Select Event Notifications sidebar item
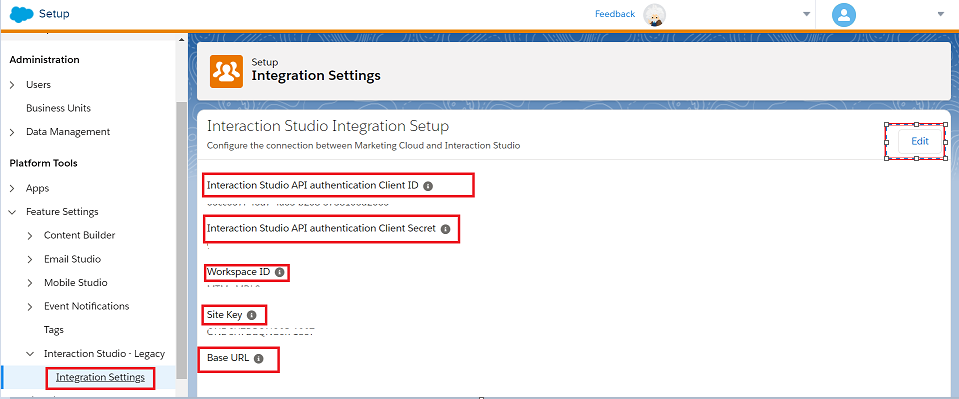This screenshot has height=399, width=959. pyautogui.click(x=86, y=307)
